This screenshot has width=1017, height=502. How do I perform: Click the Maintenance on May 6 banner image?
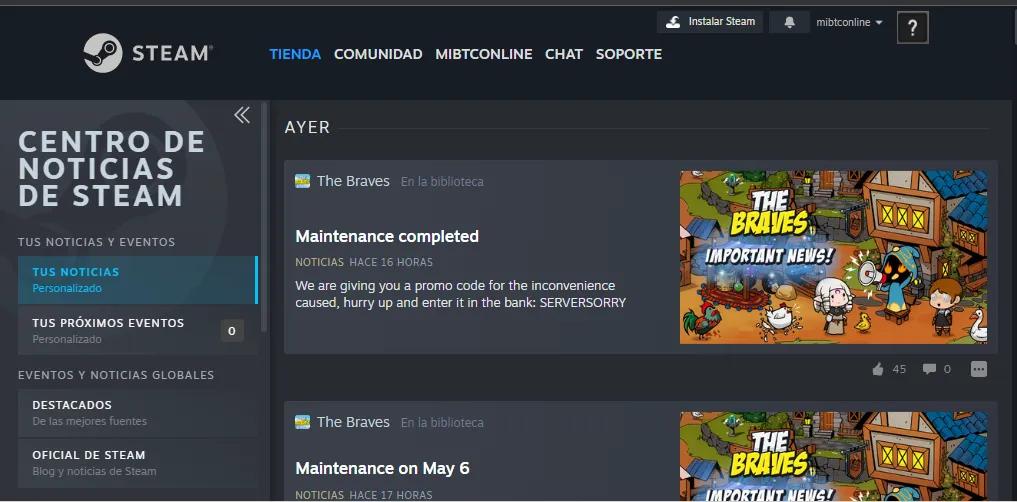coord(833,457)
